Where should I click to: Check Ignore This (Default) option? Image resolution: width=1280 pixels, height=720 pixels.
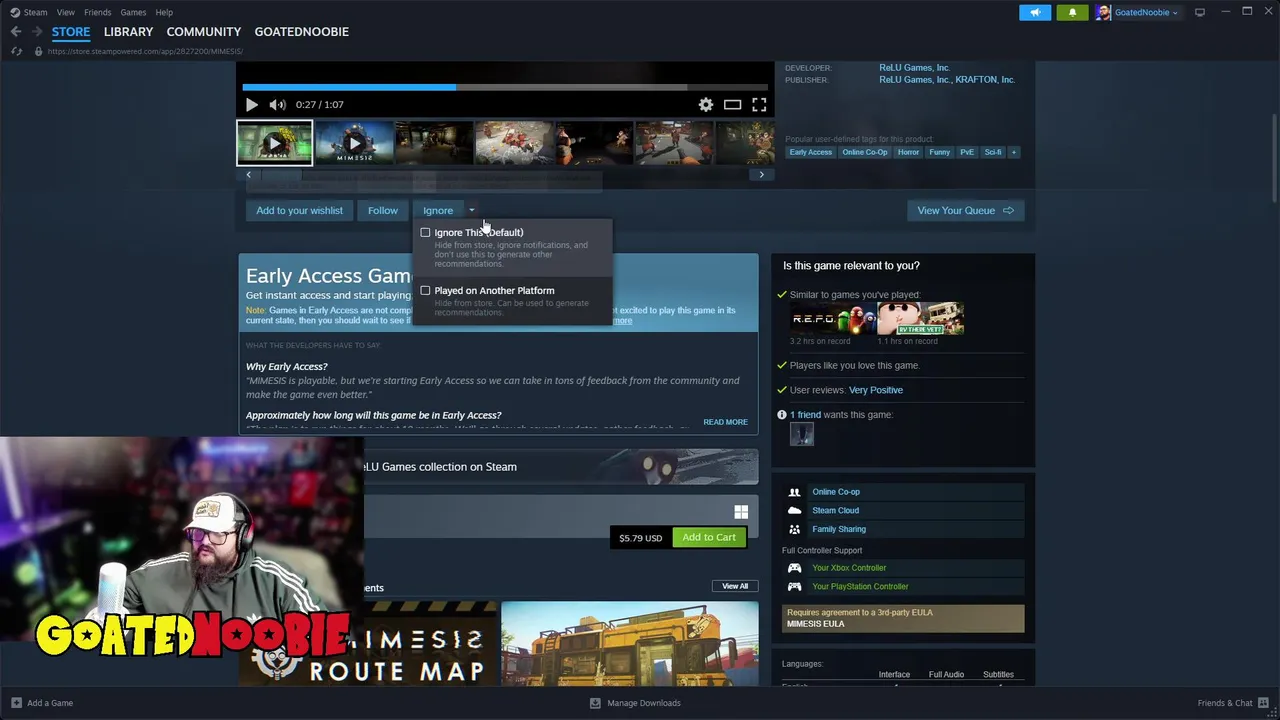[425, 232]
